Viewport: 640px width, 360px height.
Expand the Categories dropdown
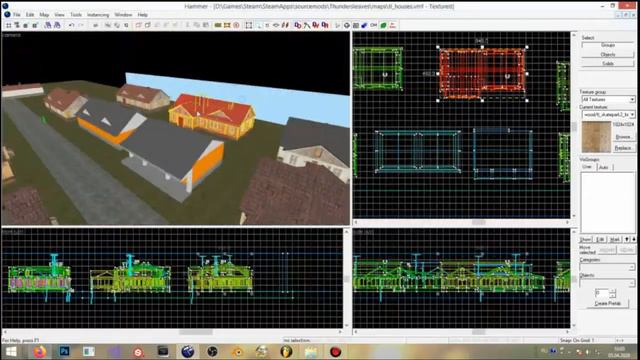(x=632, y=267)
